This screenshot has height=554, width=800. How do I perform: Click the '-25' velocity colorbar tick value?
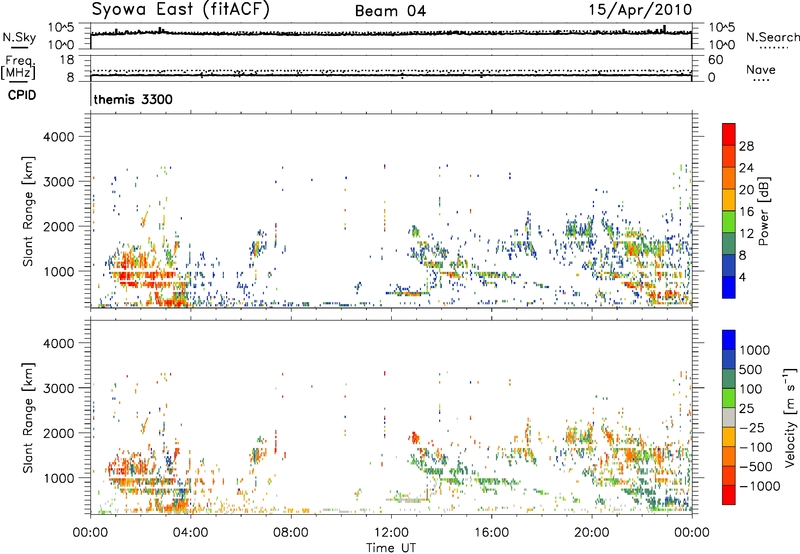(753, 428)
